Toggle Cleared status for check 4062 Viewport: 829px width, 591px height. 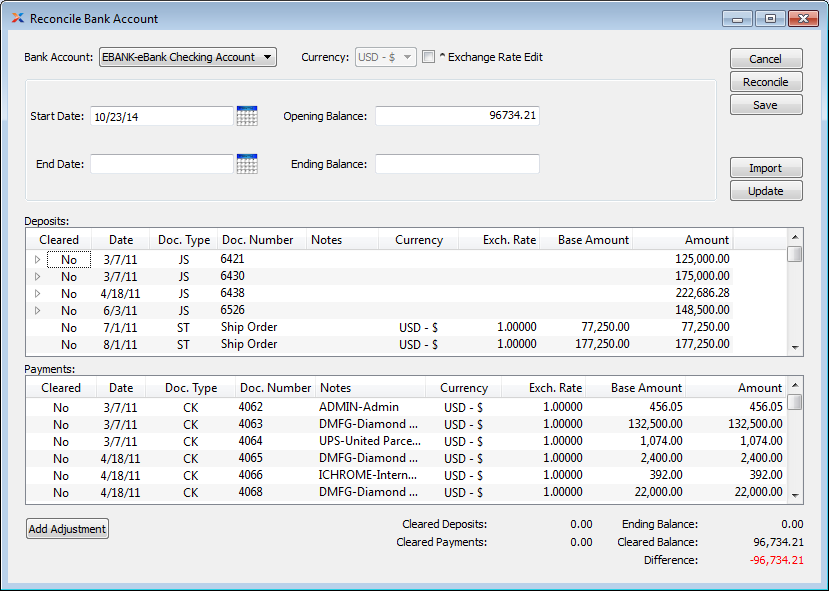(61, 407)
